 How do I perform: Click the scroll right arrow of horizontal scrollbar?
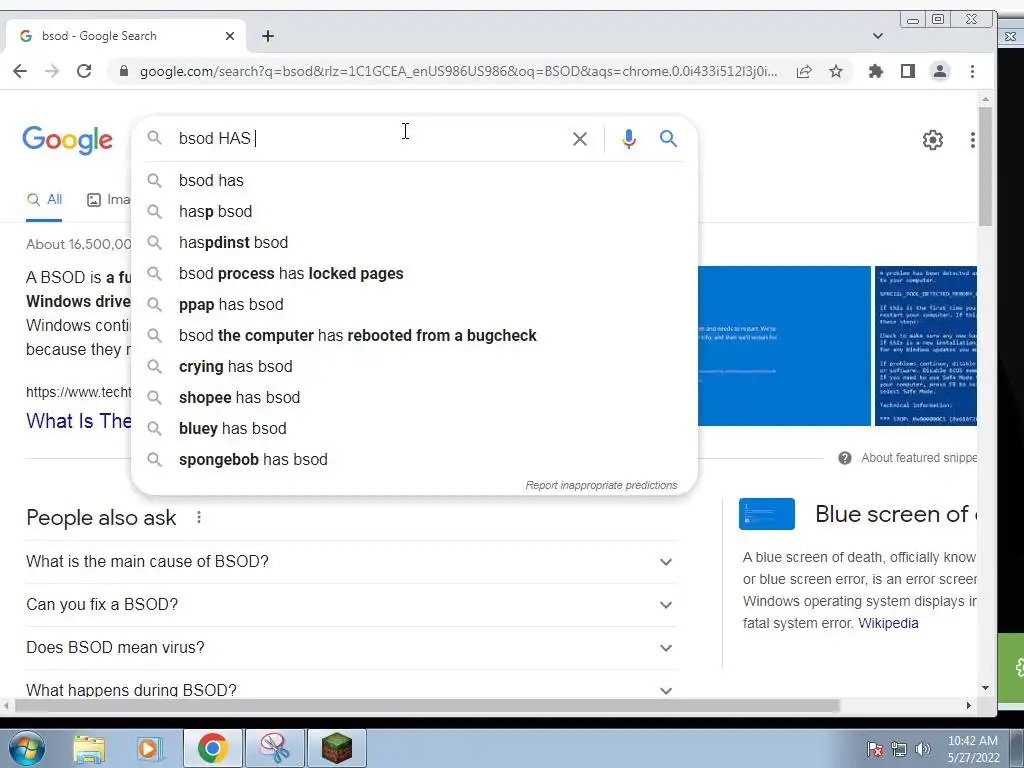[968, 705]
